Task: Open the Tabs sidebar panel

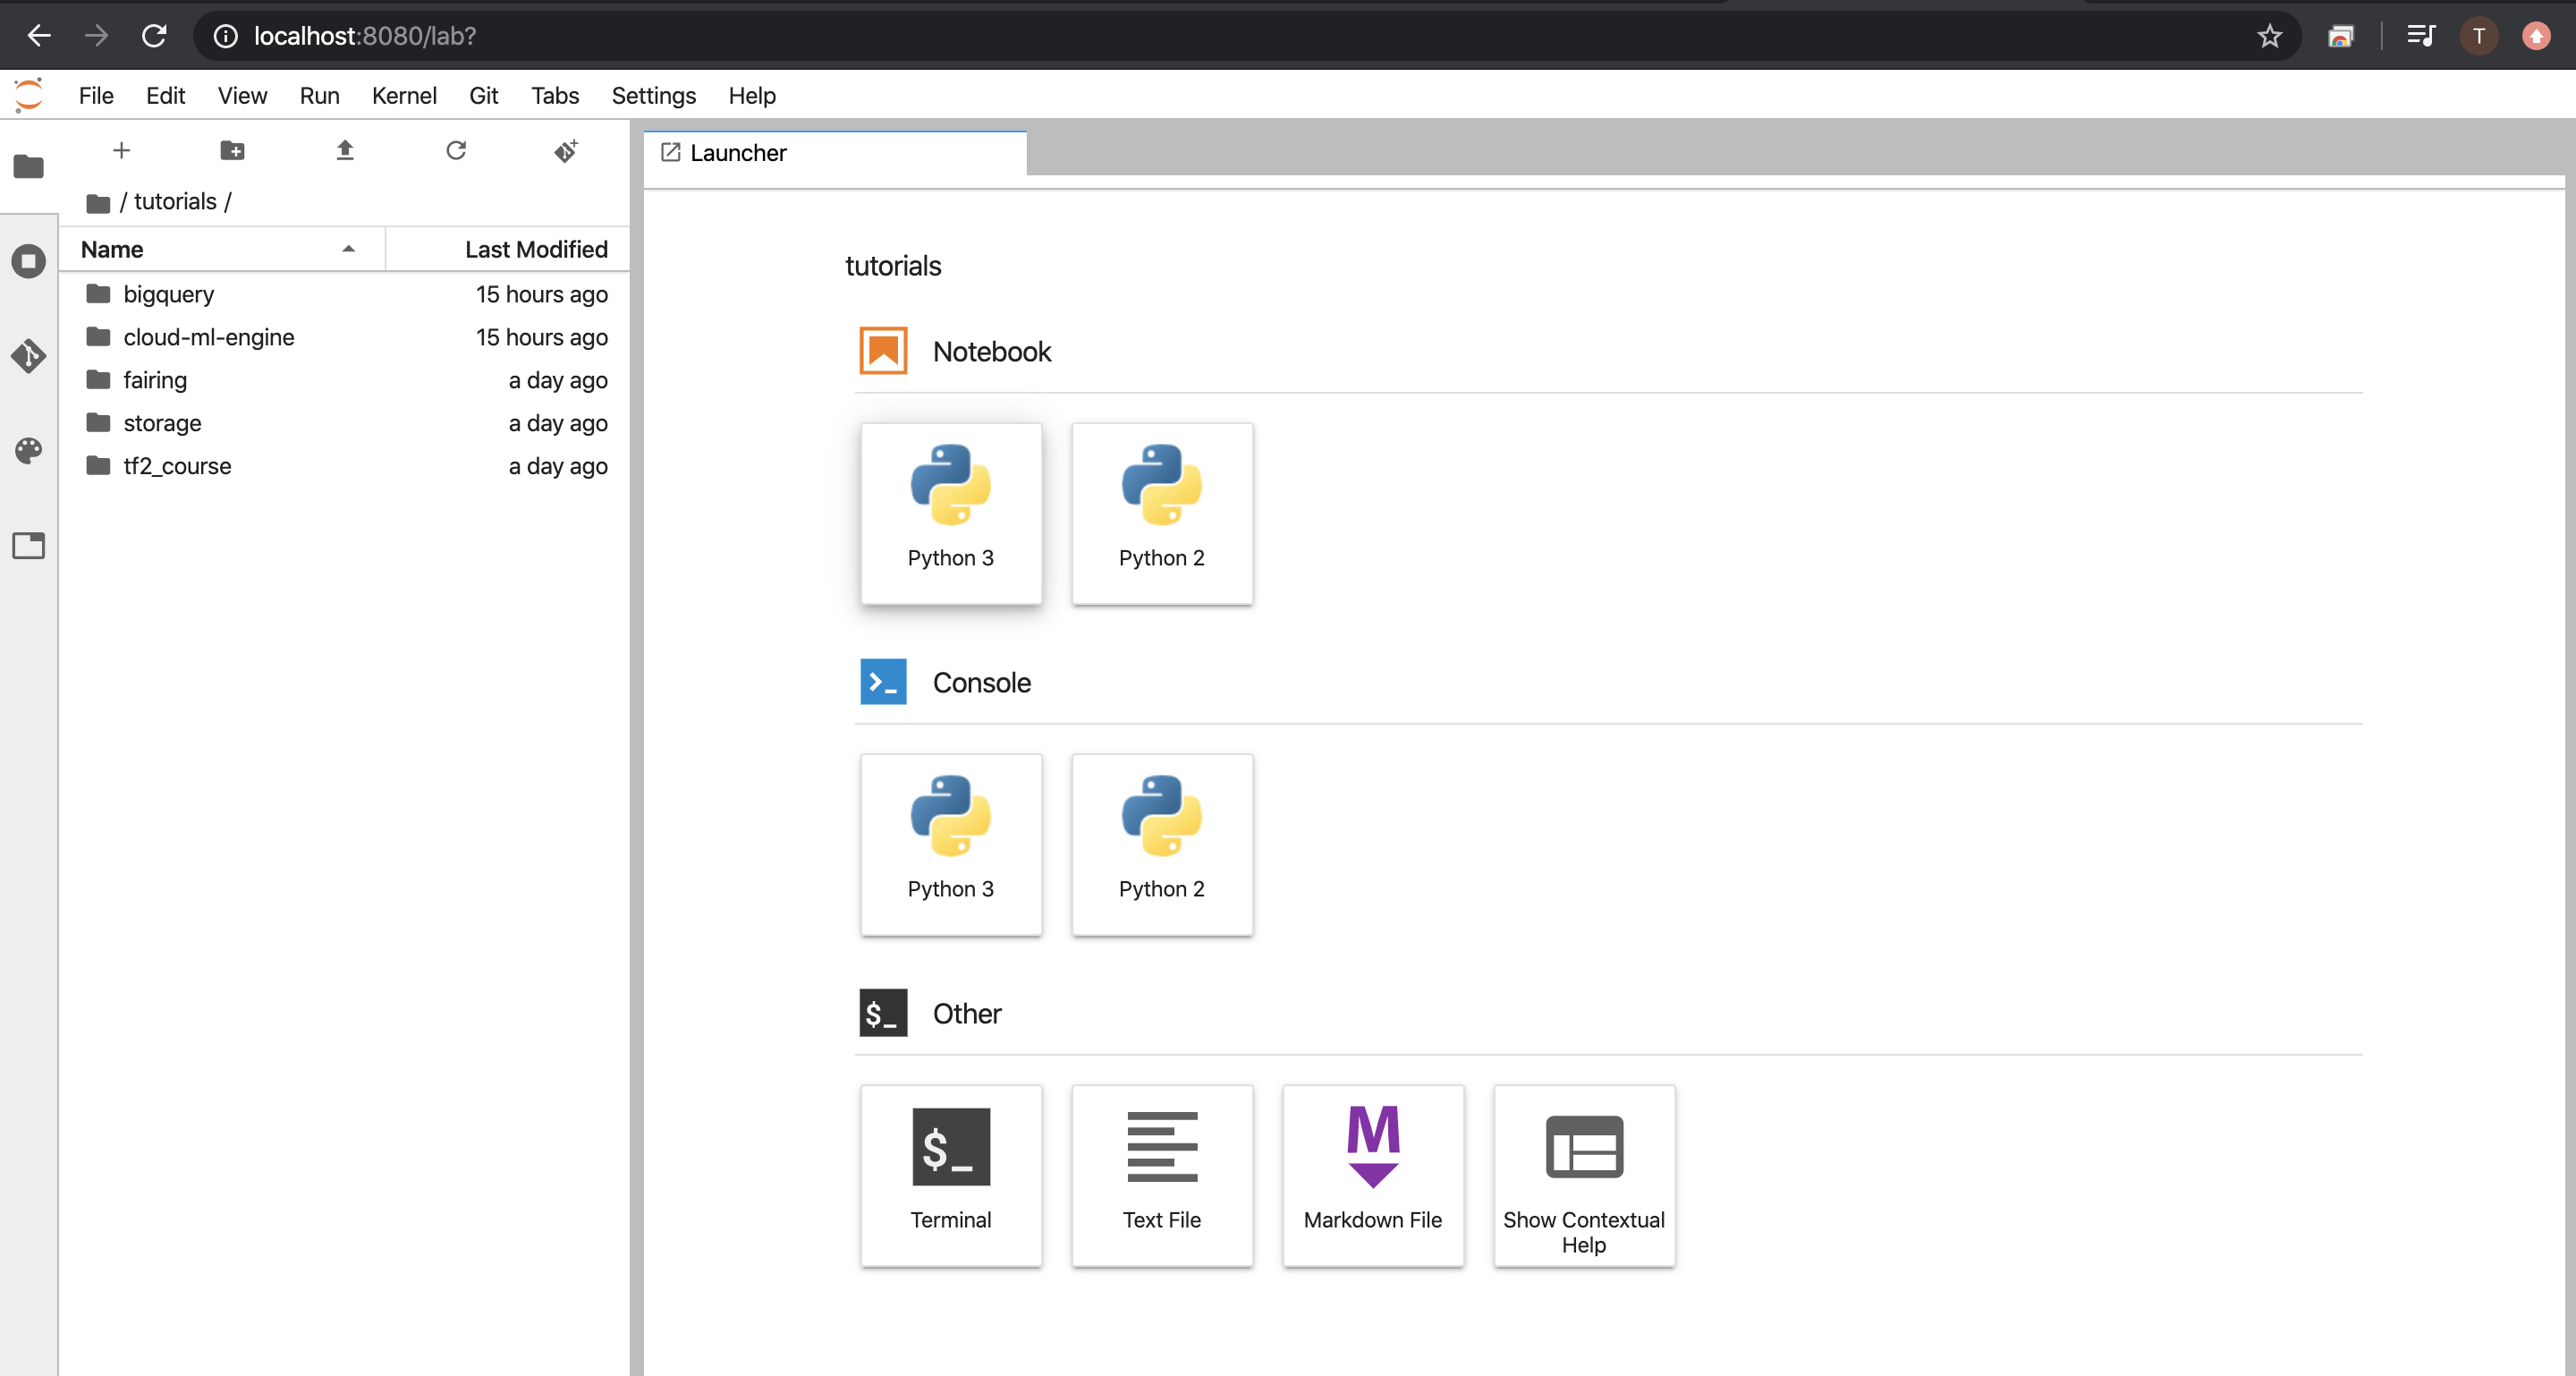Action: (x=28, y=545)
